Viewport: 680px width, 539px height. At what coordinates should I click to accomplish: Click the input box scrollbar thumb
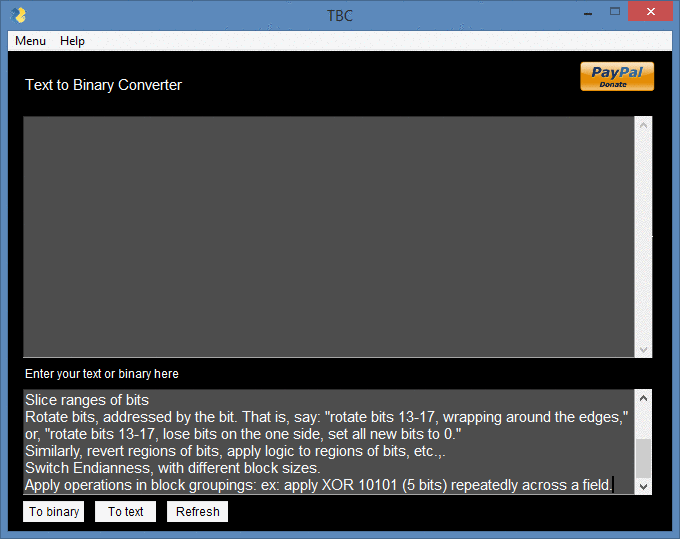643,458
